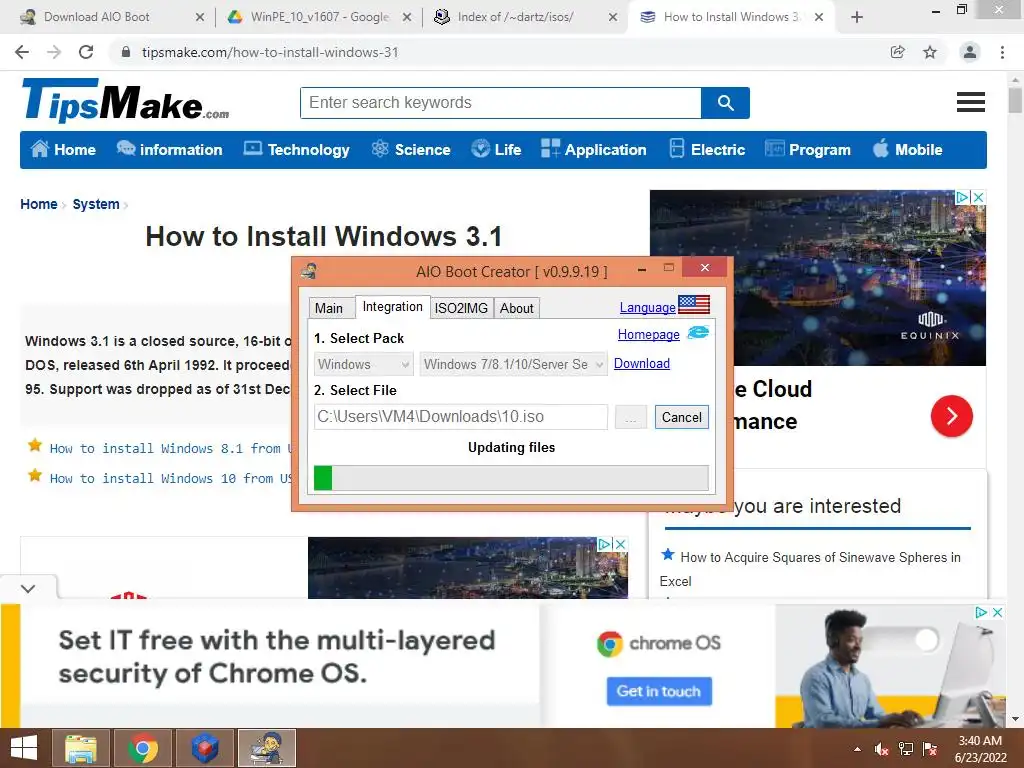
Task: Open the Science navigation item
Action: point(411,150)
